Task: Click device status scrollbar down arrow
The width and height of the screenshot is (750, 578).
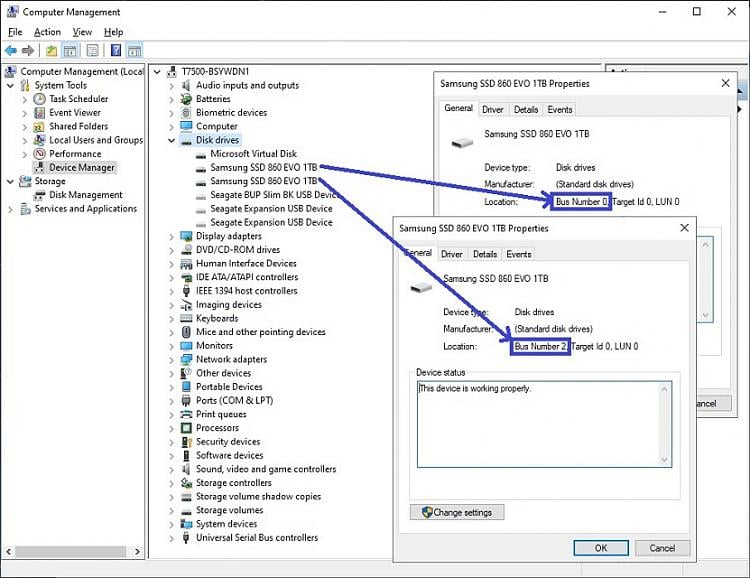Action: tap(664, 460)
